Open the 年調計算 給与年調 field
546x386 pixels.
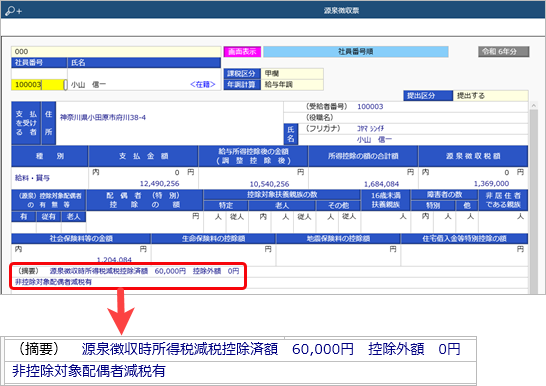coord(292,85)
